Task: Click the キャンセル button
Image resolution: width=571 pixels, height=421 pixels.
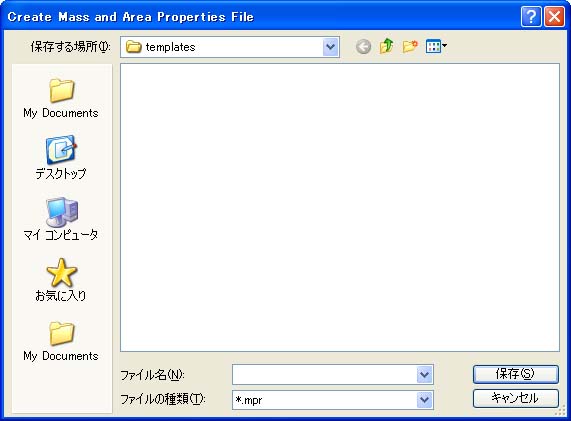Action: click(515, 398)
